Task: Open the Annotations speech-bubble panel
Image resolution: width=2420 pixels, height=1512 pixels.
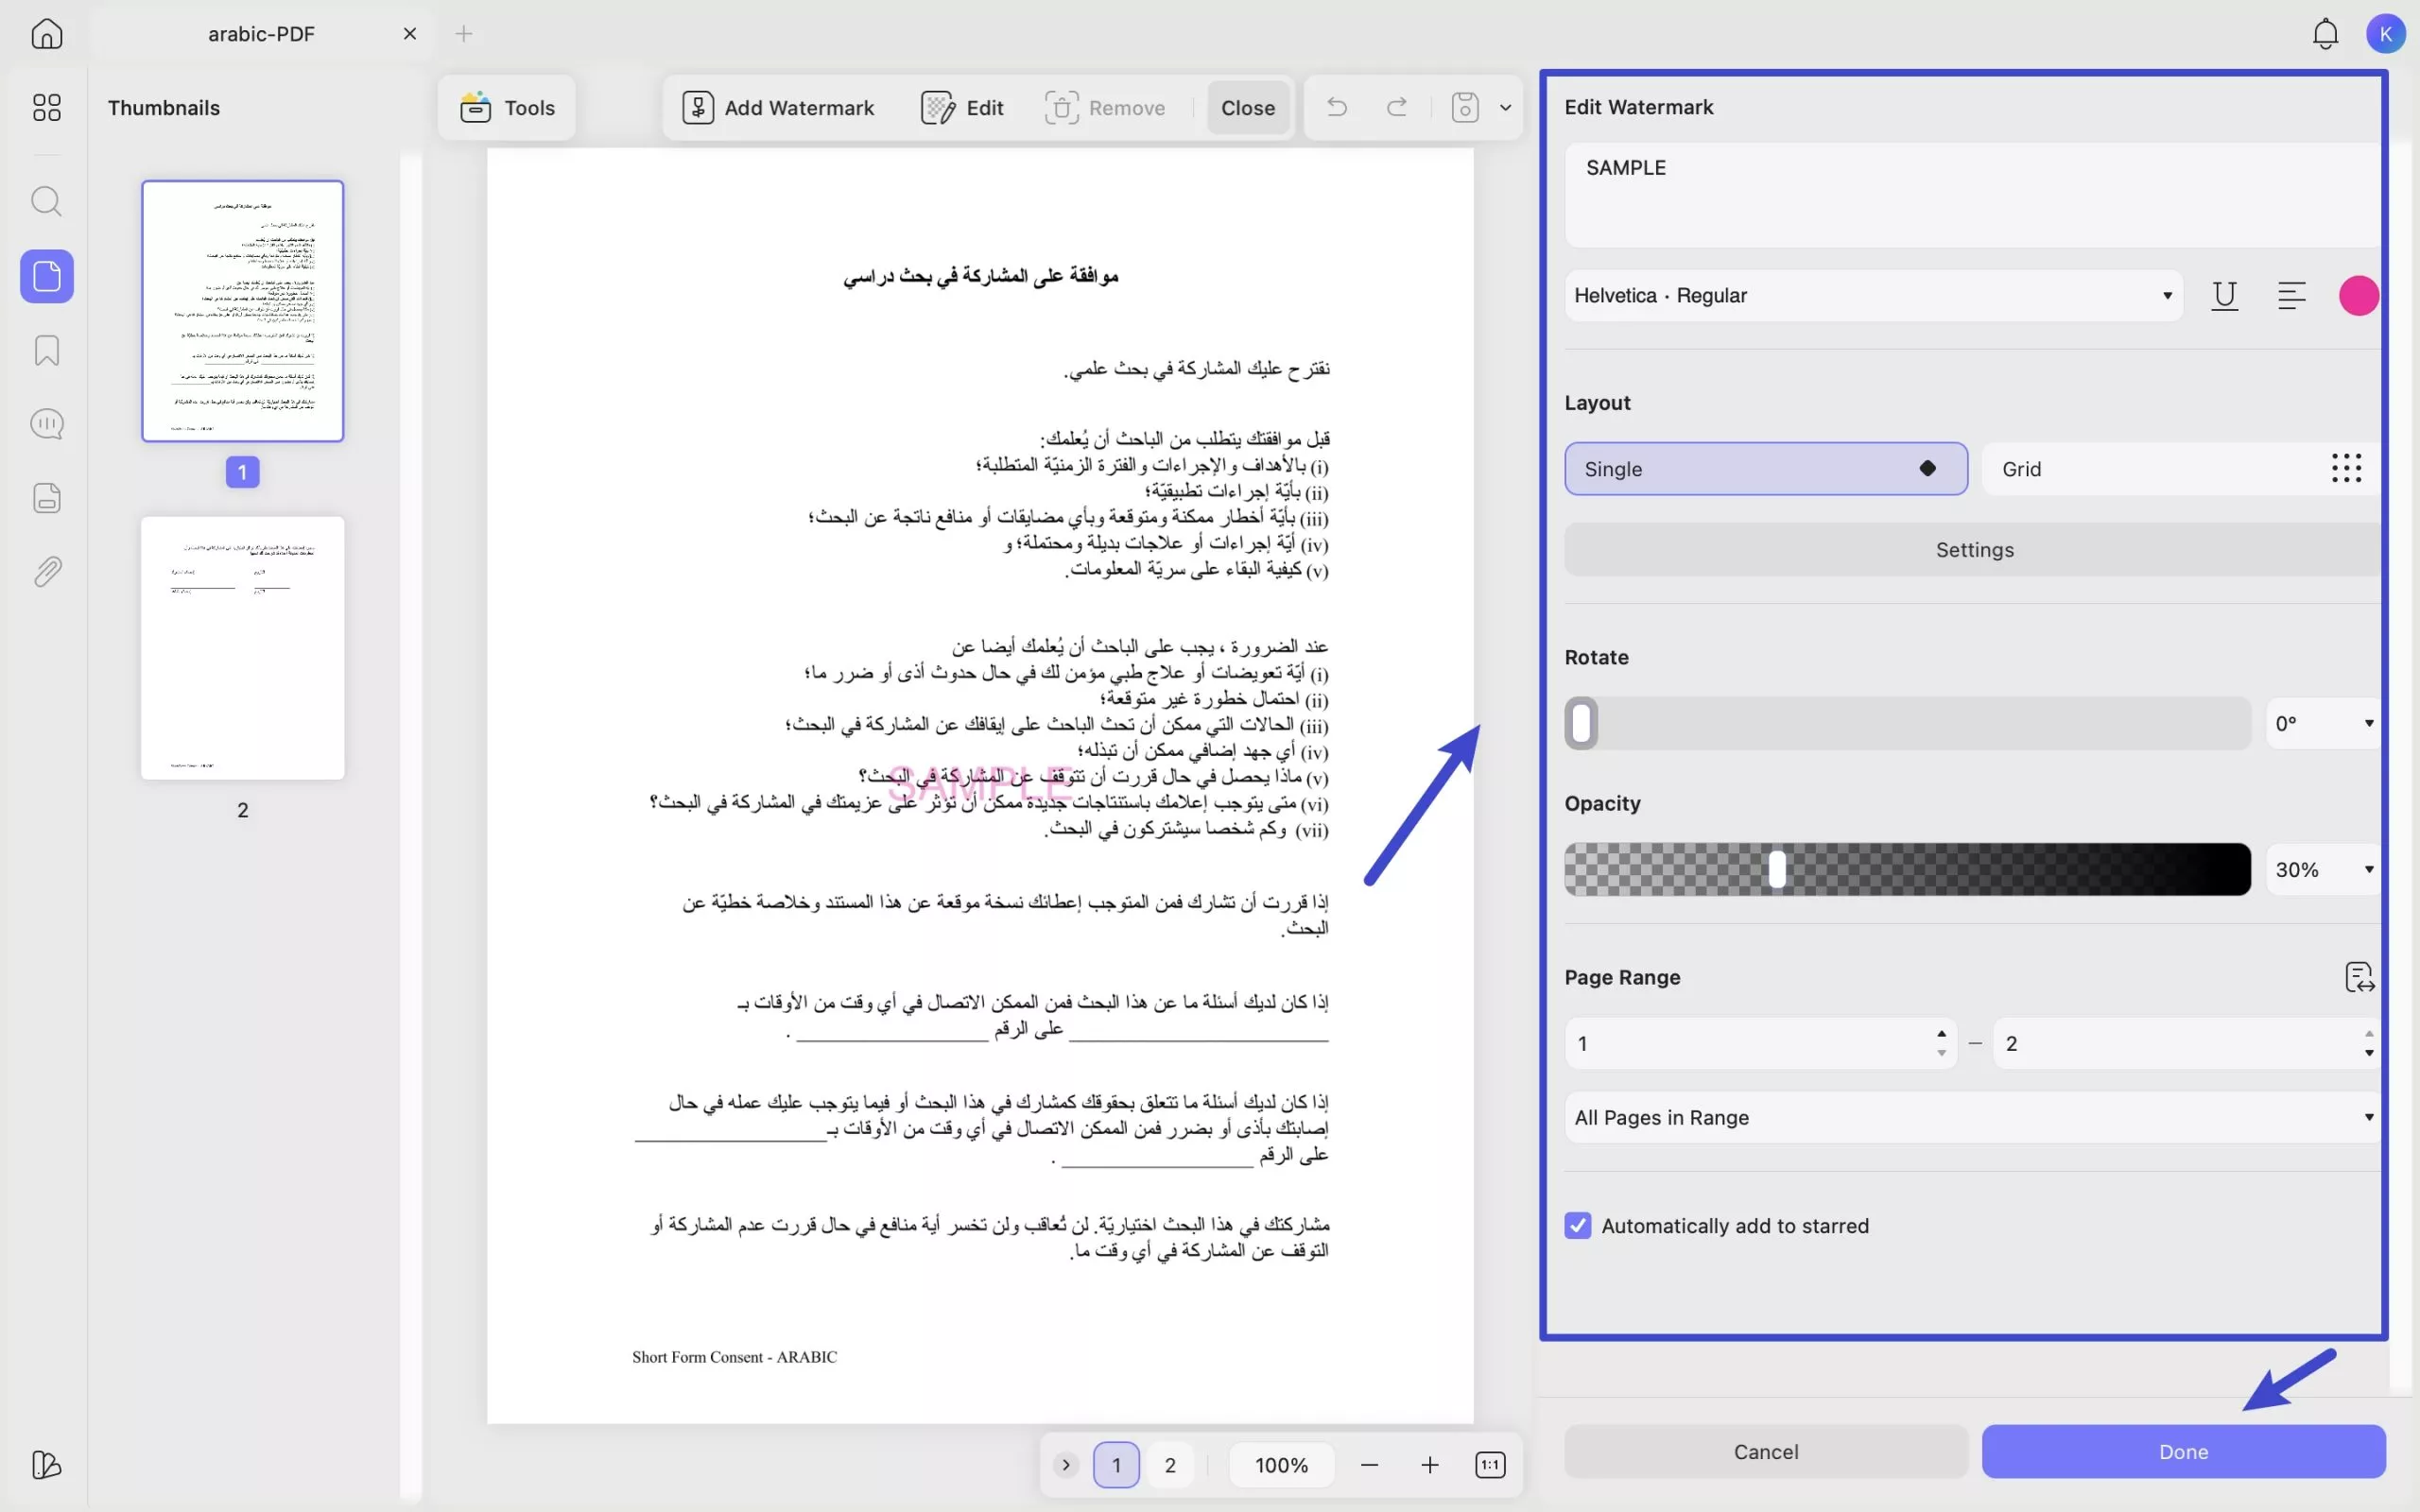Action: coord(46,424)
